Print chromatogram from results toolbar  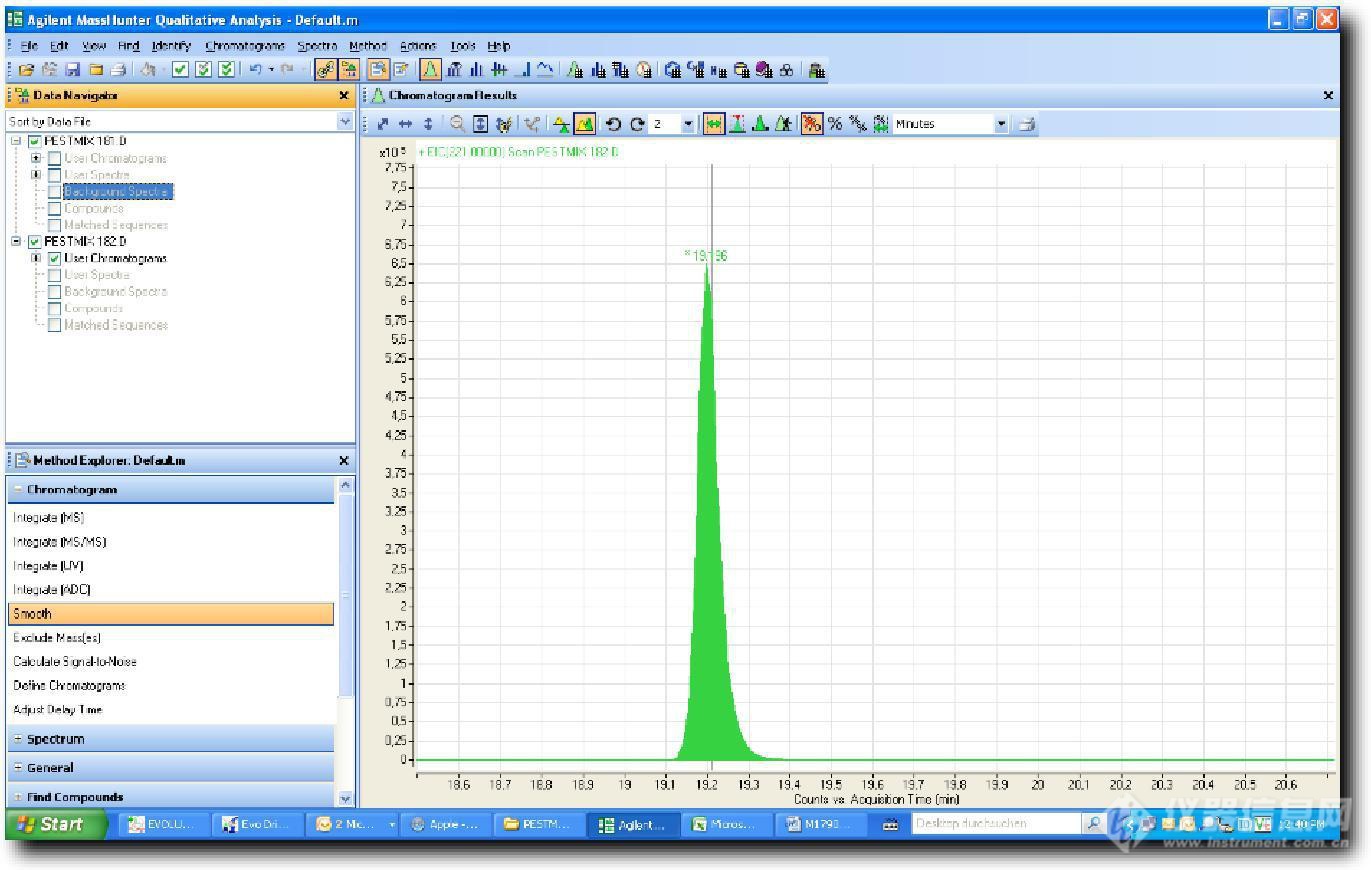[x=1027, y=124]
